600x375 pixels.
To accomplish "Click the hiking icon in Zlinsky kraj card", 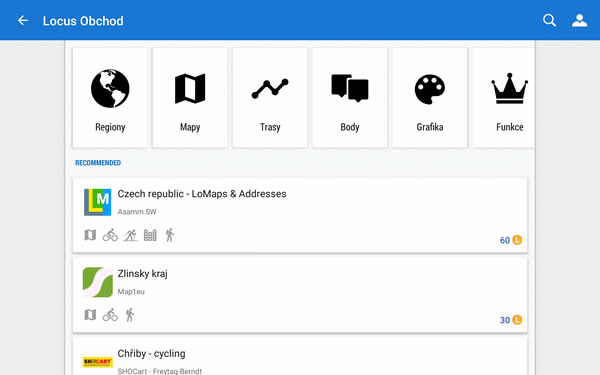I will point(130,315).
